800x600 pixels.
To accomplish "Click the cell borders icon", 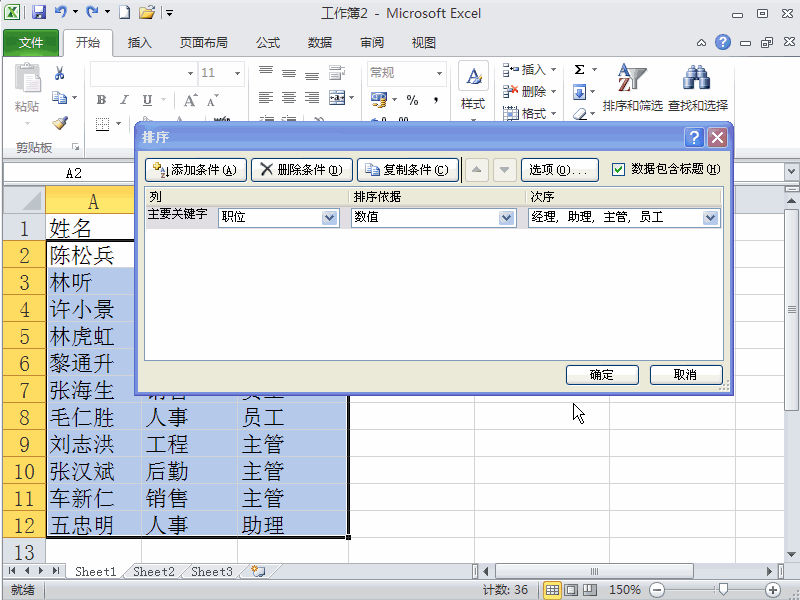I will coord(103,123).
